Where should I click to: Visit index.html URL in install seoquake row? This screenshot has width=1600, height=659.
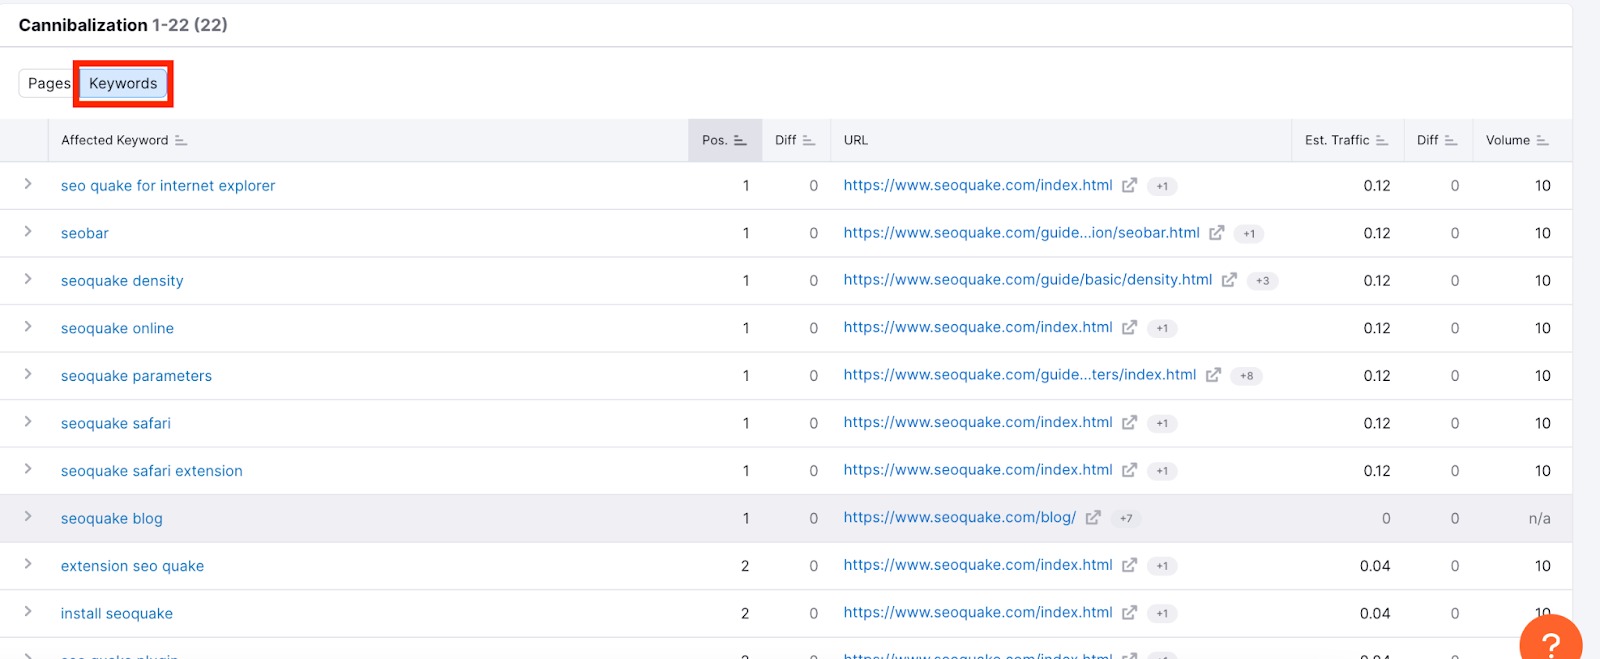click(x=978, y=612)
